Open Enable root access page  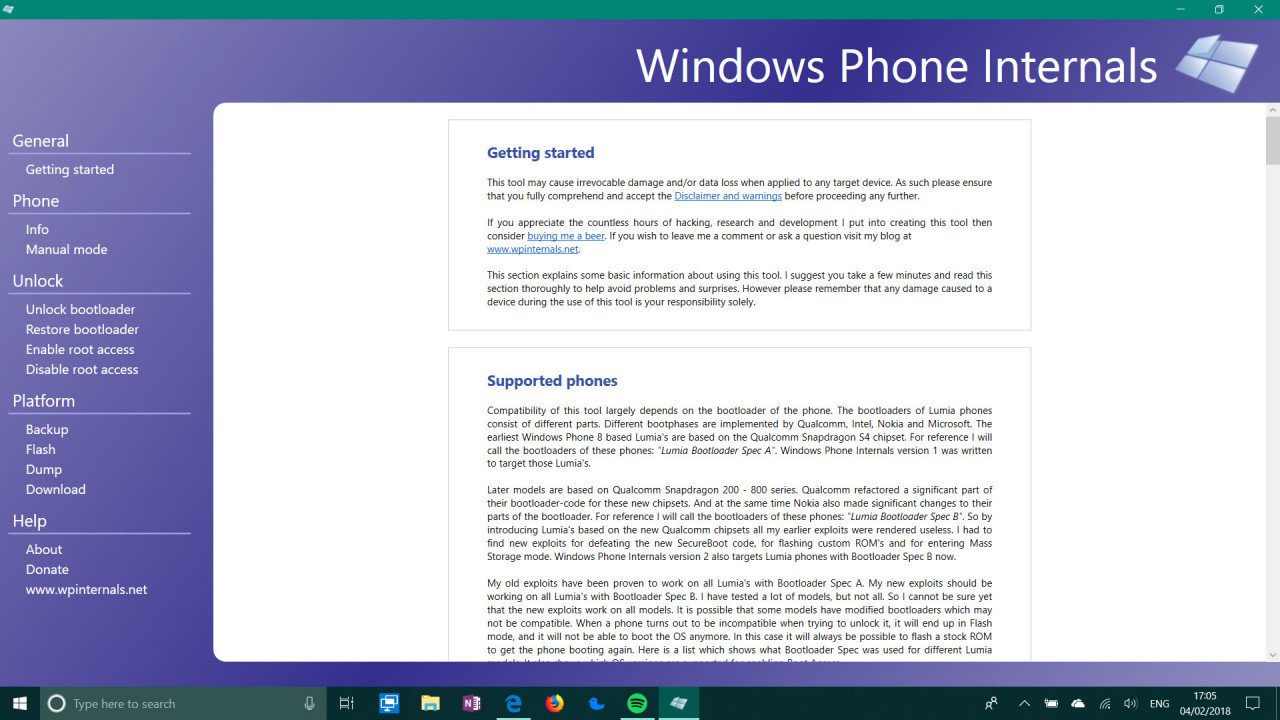(x=80, y=349)
